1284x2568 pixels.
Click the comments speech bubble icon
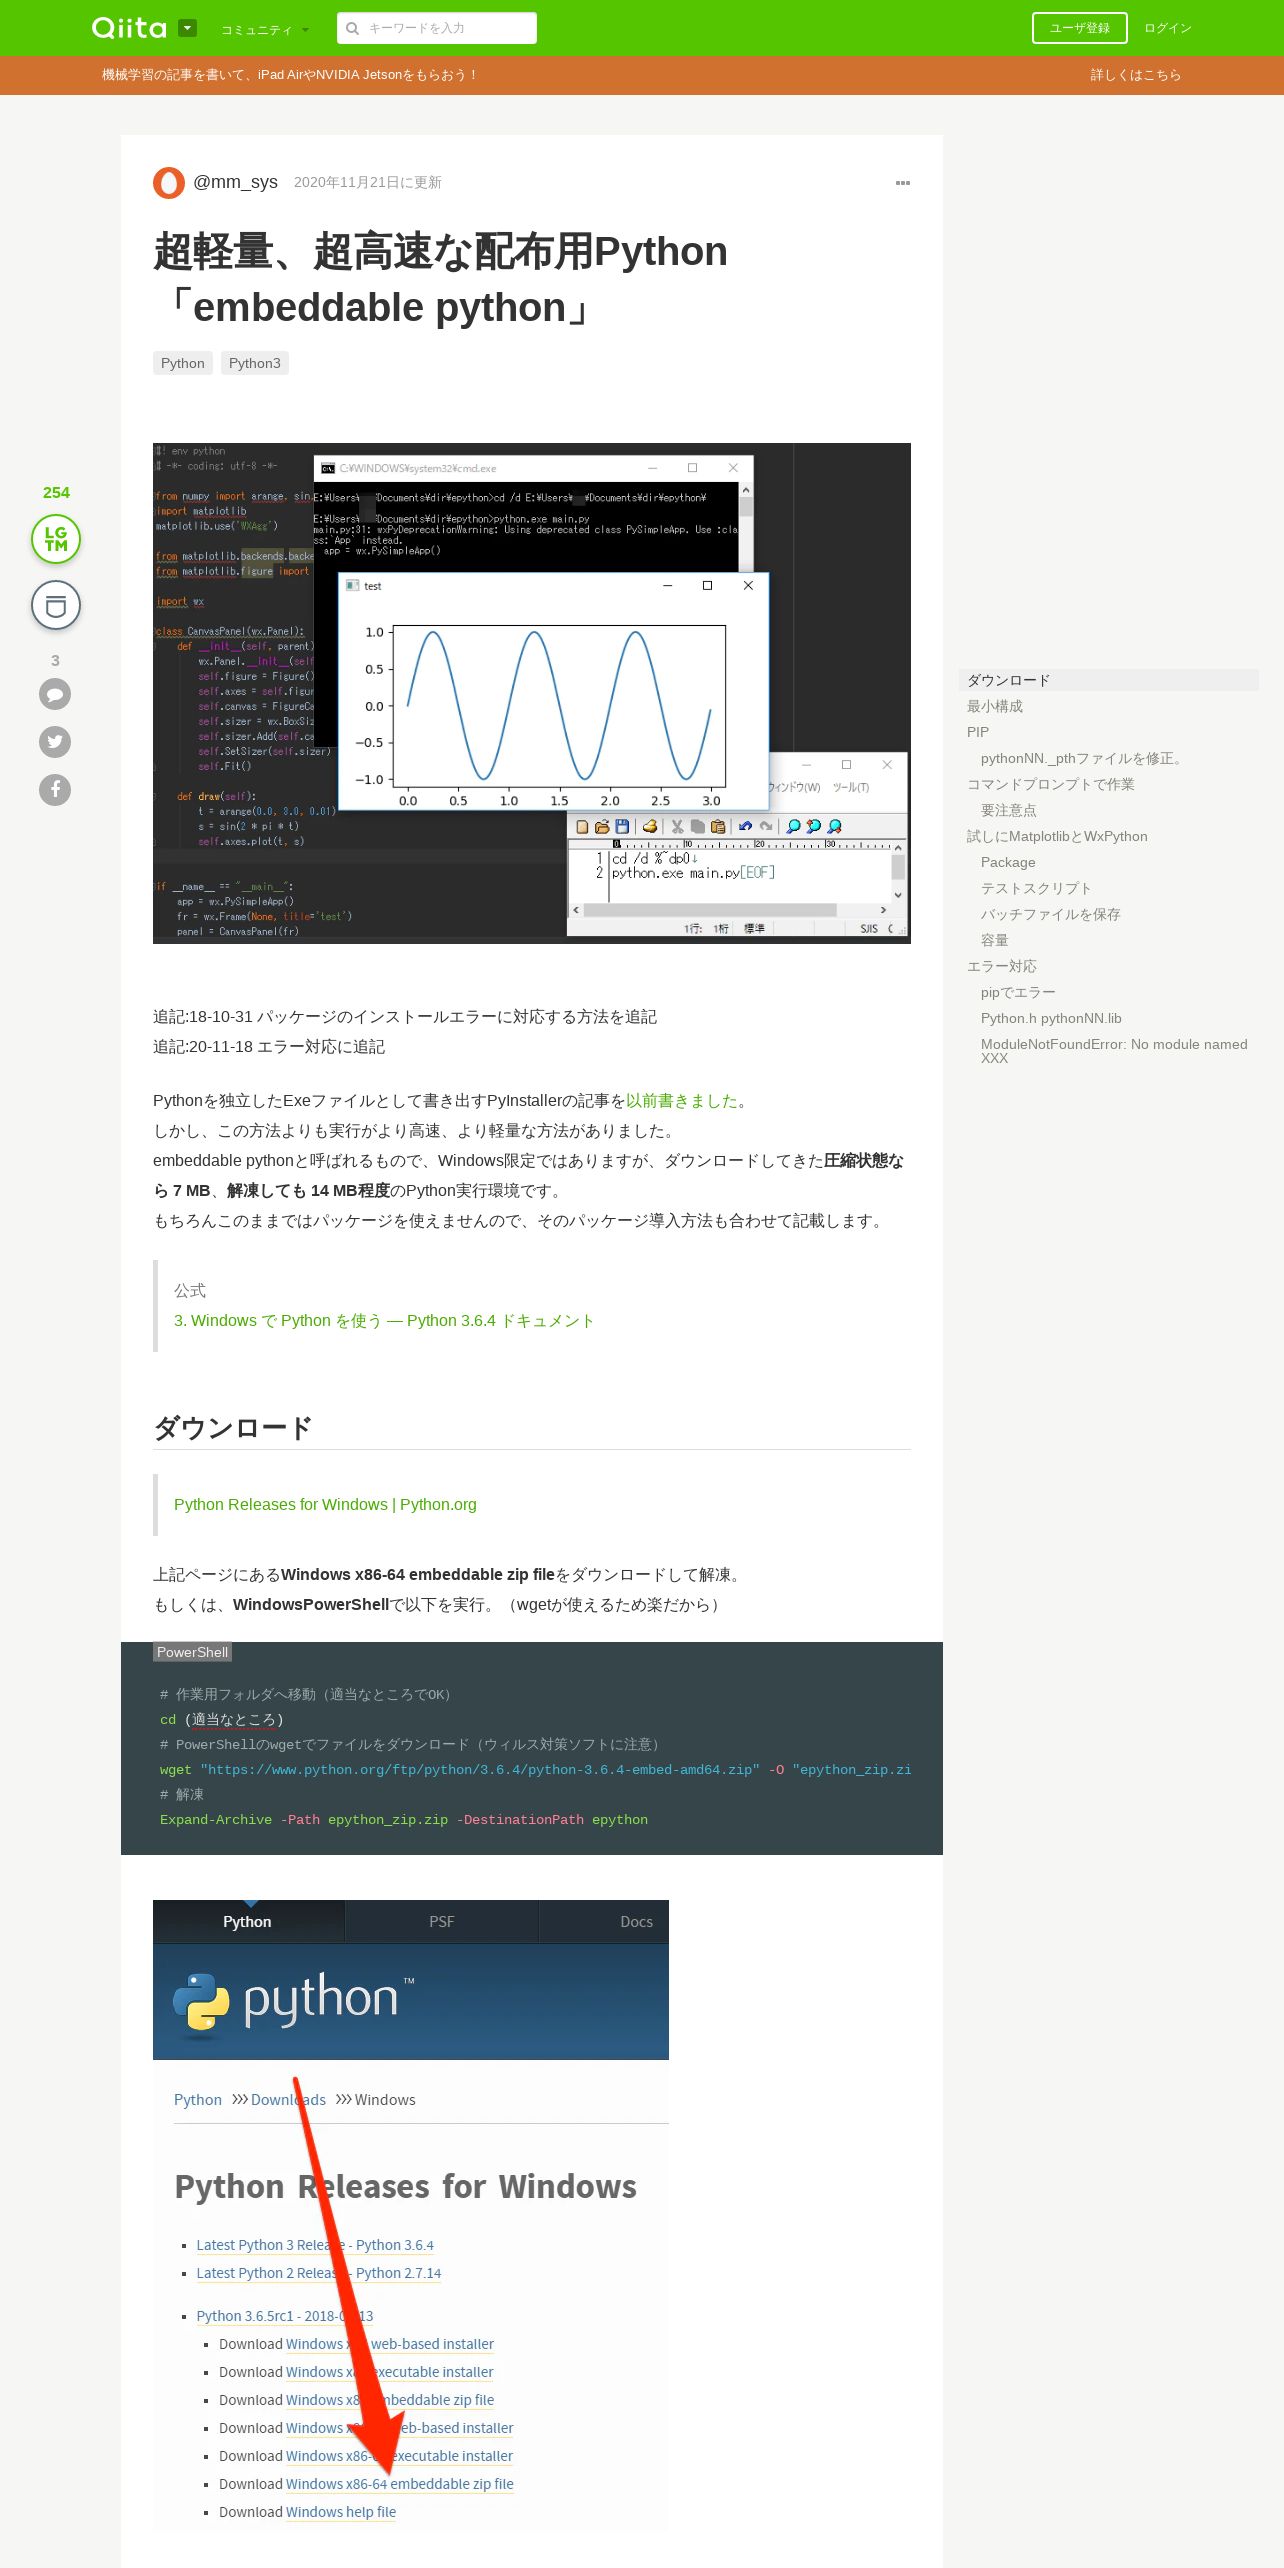tap(55, 694)
